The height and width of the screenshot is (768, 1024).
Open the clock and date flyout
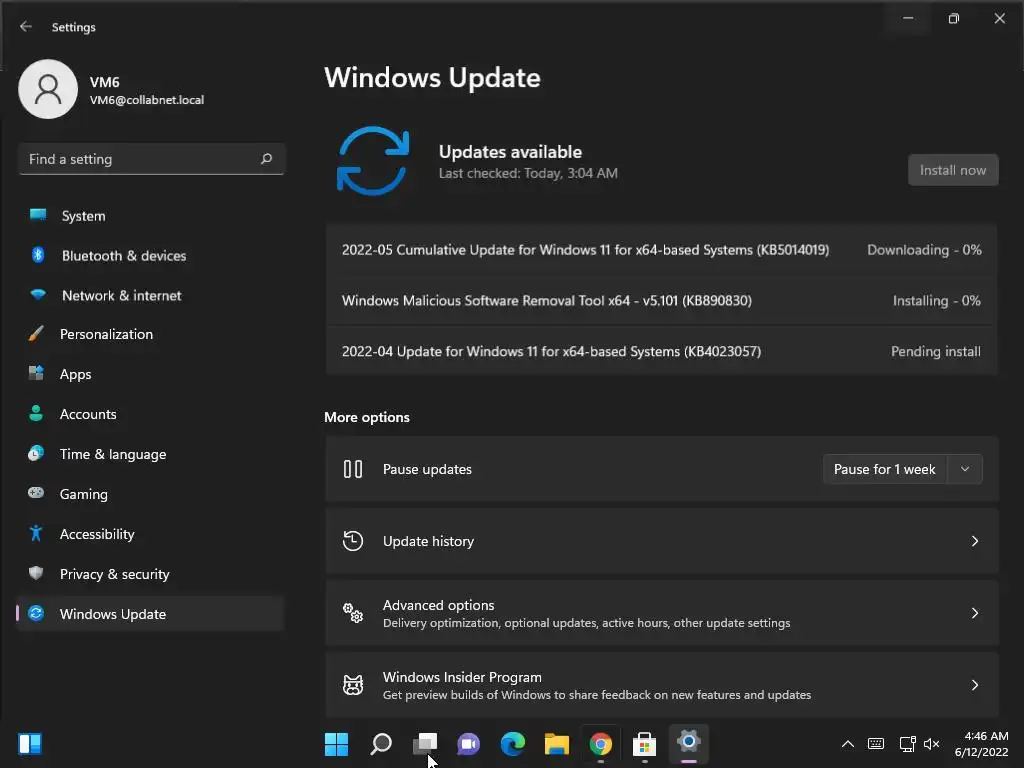click(982, 744)
